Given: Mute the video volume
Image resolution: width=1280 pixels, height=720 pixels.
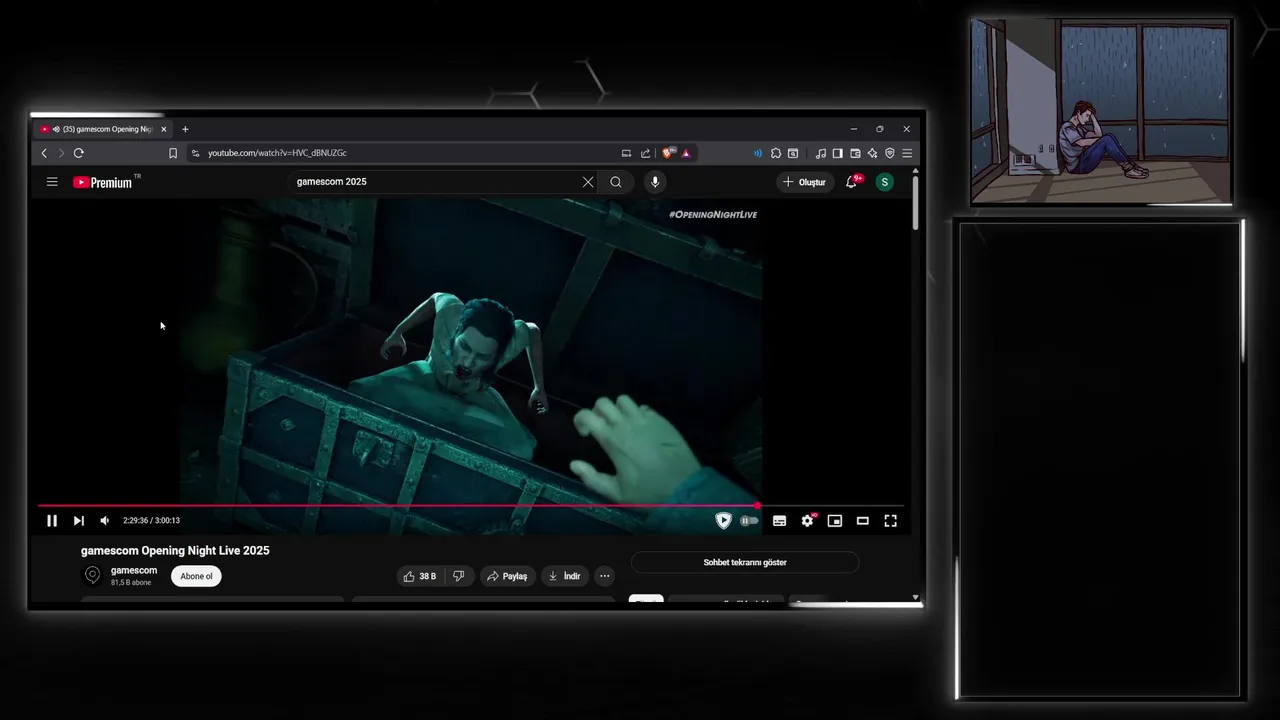Looking at the screenshot, I should tap(104, 521).
